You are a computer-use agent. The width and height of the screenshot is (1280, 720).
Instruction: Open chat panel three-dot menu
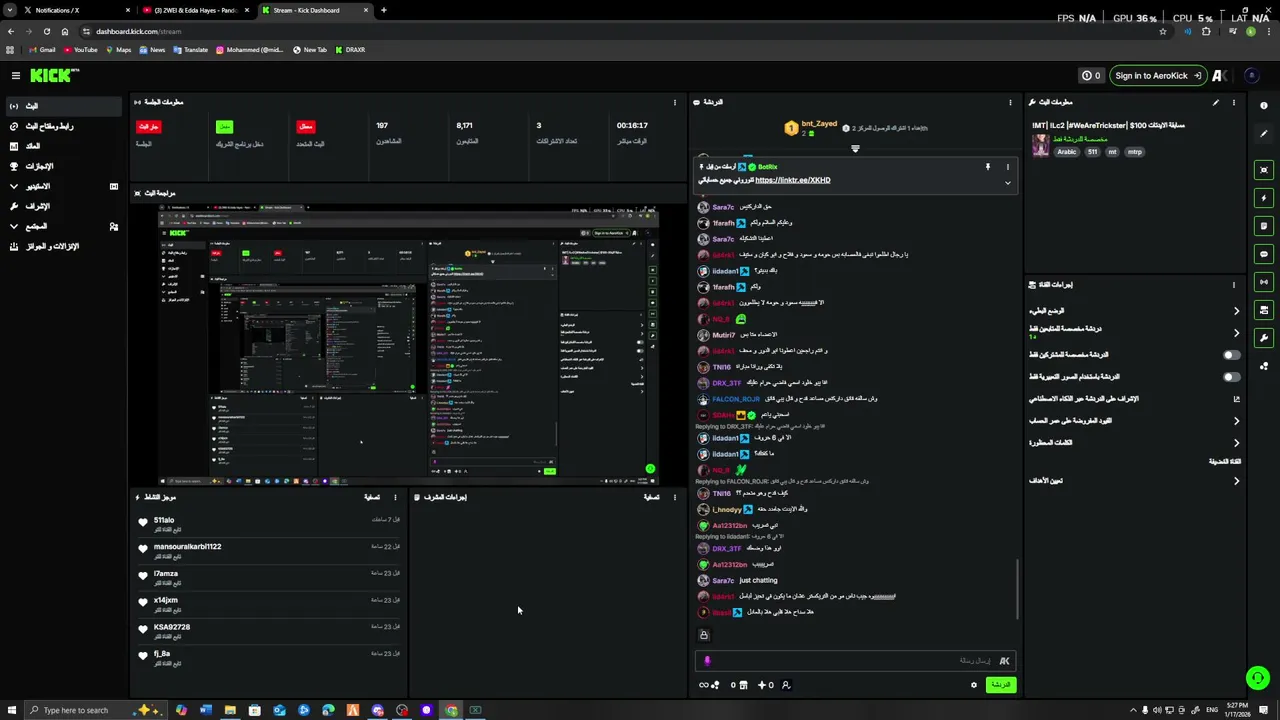click(x=1010, y=102)
